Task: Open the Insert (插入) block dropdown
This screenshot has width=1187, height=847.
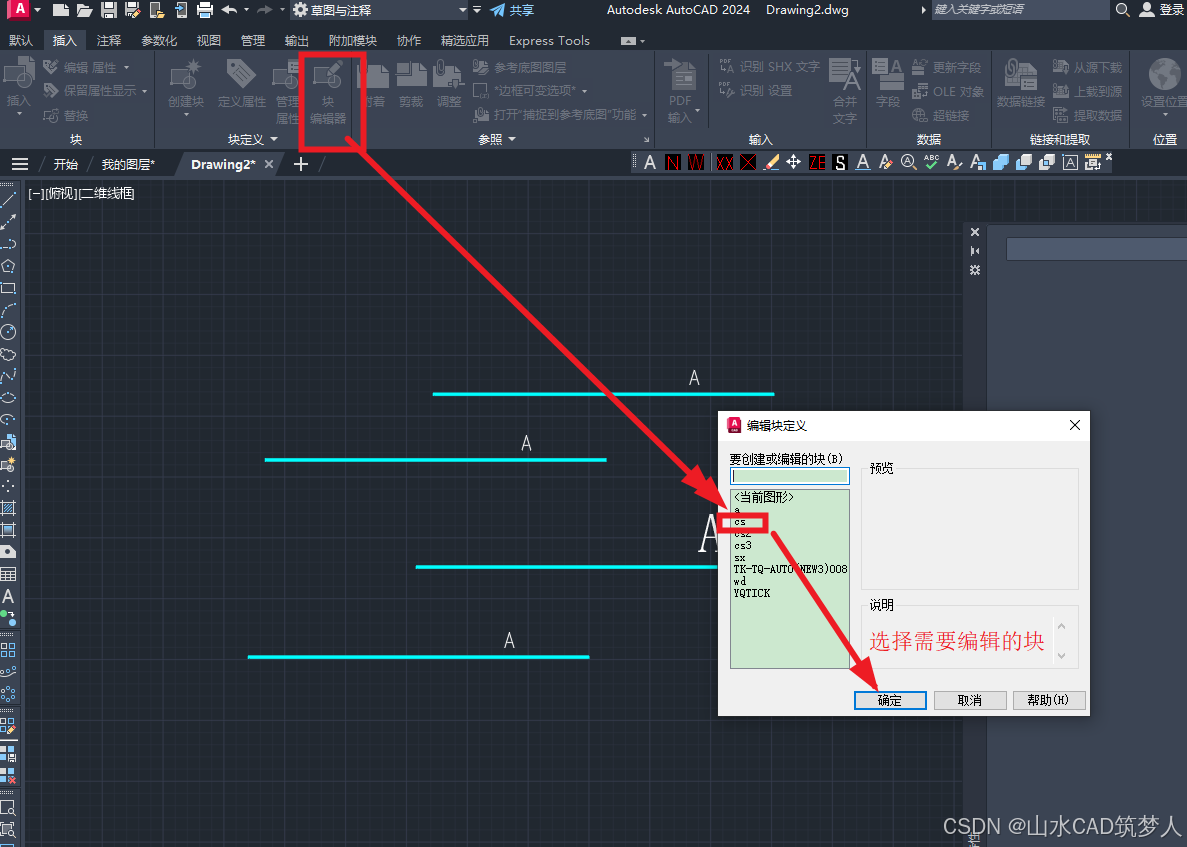Action: tap(18, 114)
